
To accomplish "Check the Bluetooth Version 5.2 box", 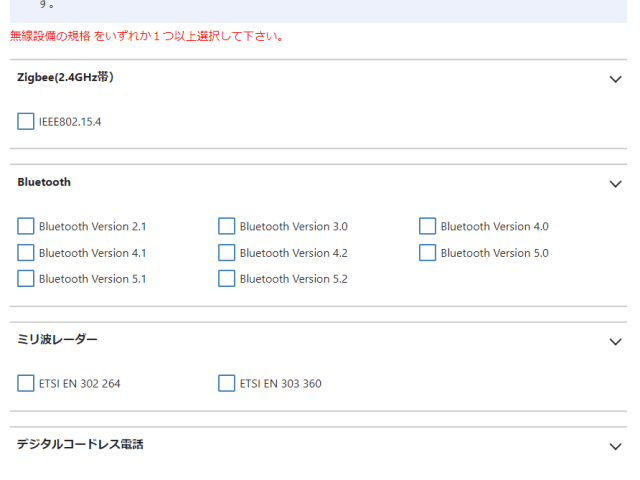I will [x=227, y=279].
